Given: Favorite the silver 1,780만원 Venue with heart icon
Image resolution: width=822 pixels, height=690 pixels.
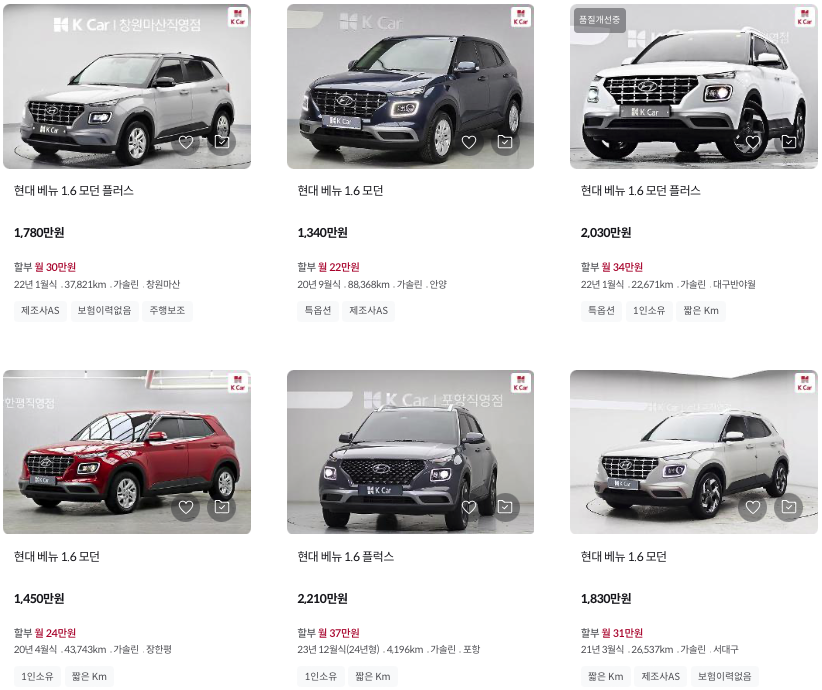Looking at the screenshot, I should (x=186, y=142).
